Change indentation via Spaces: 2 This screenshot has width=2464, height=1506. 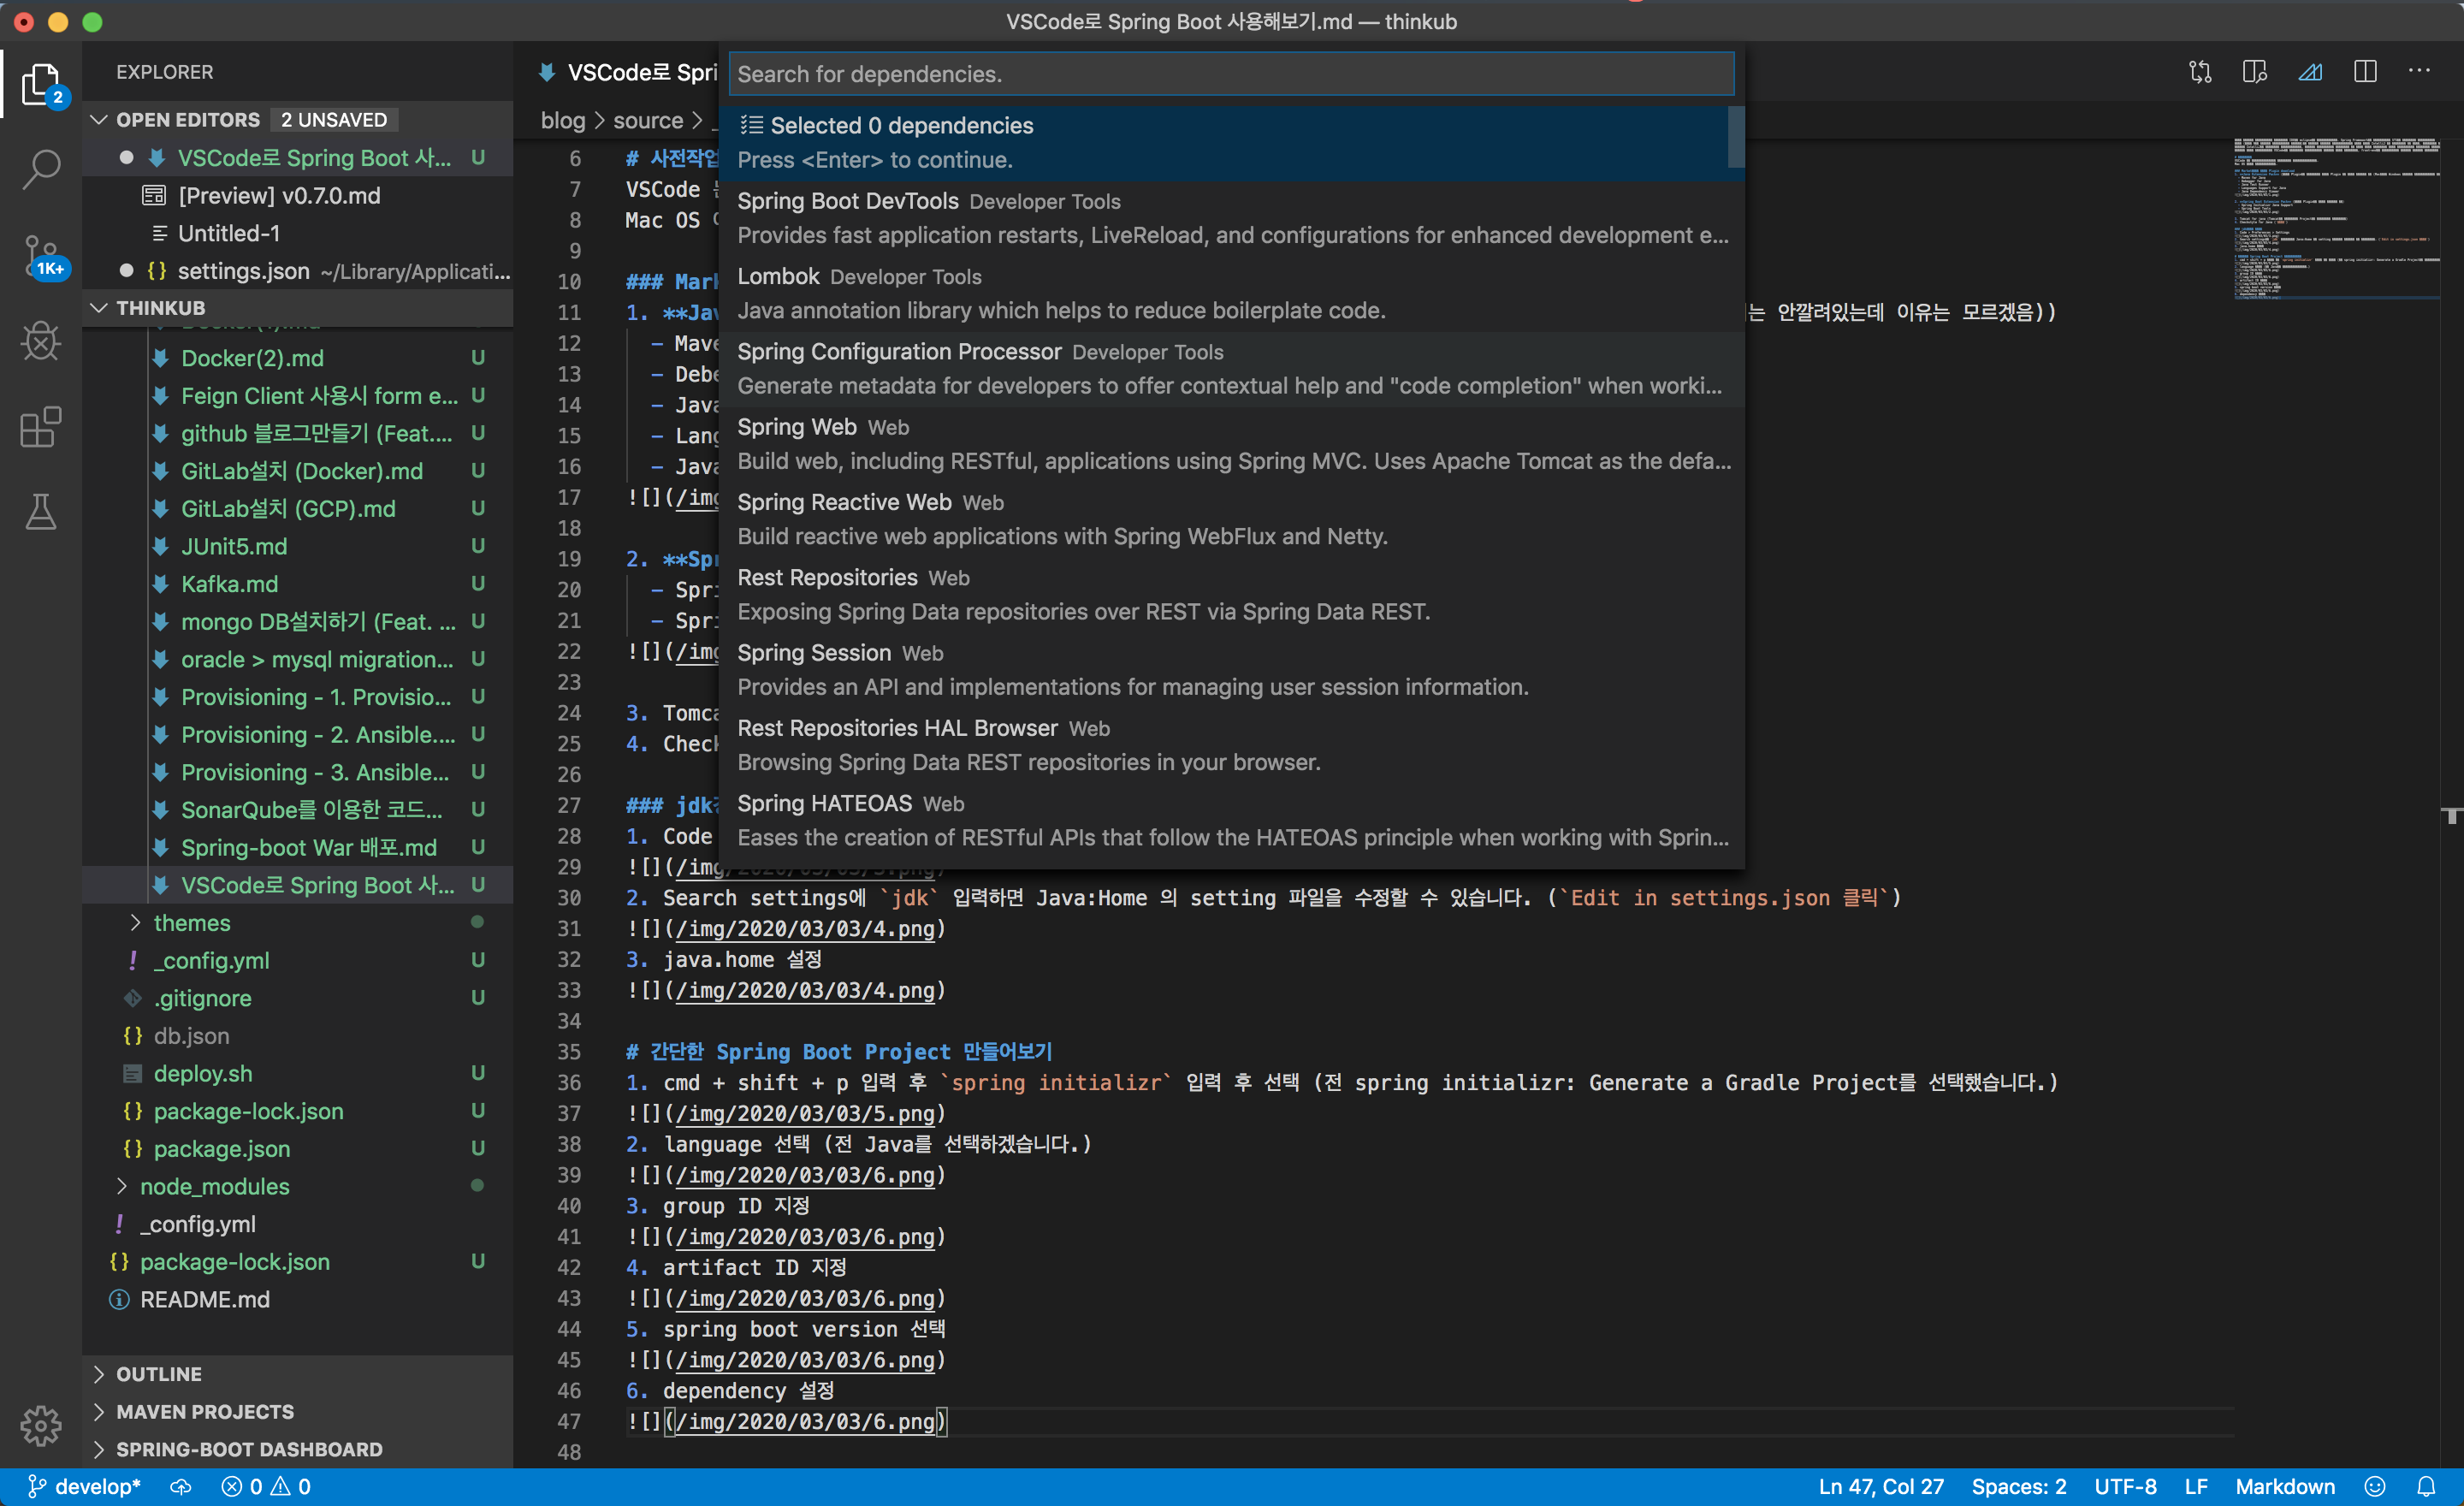(x=2018, y=1487)
